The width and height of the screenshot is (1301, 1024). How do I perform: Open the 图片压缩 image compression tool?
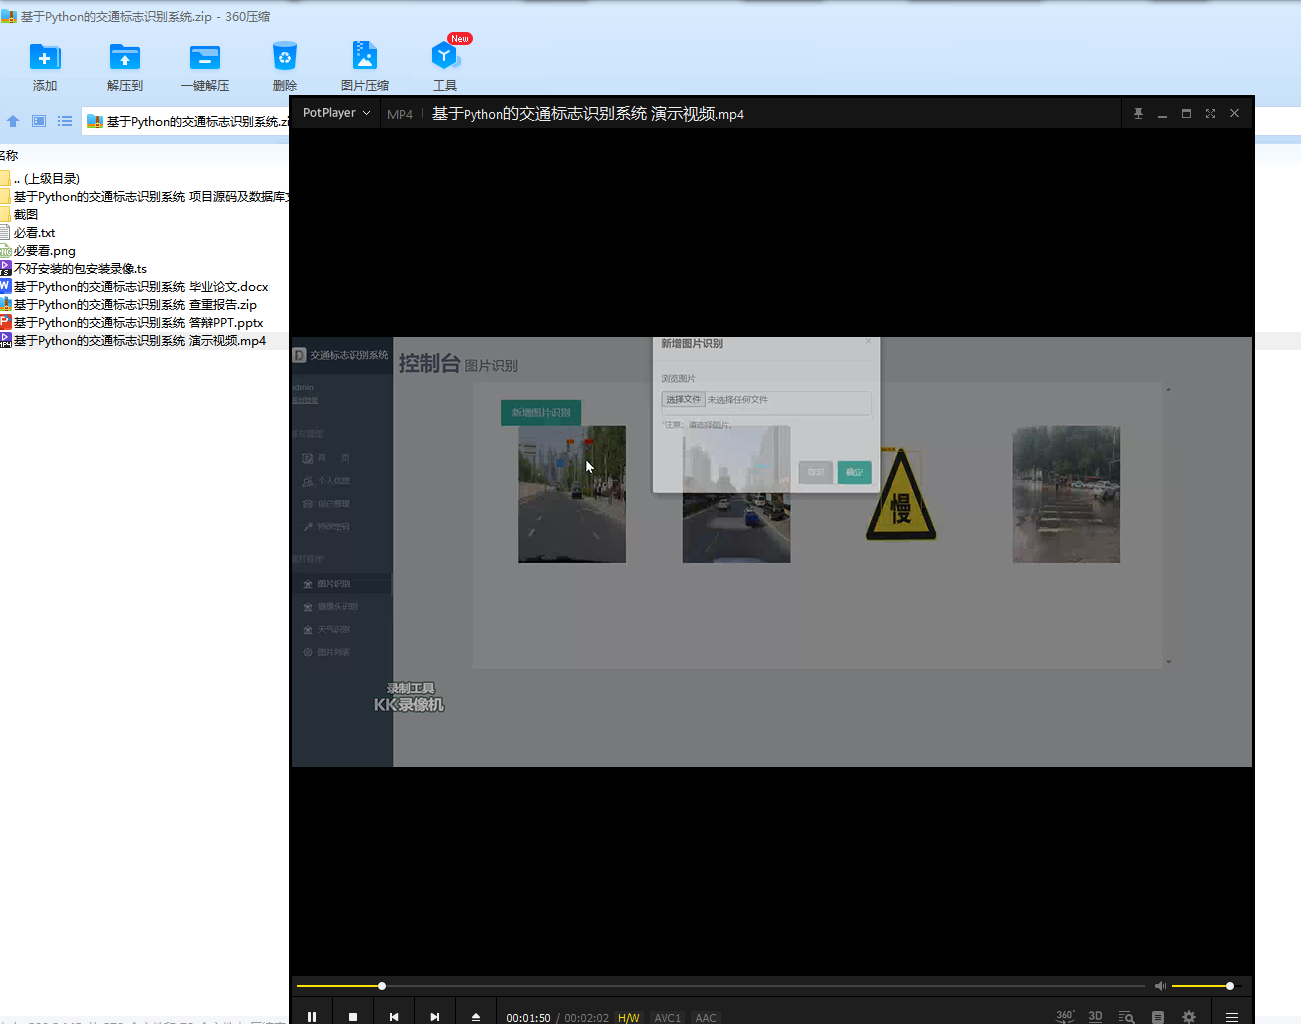365,57
